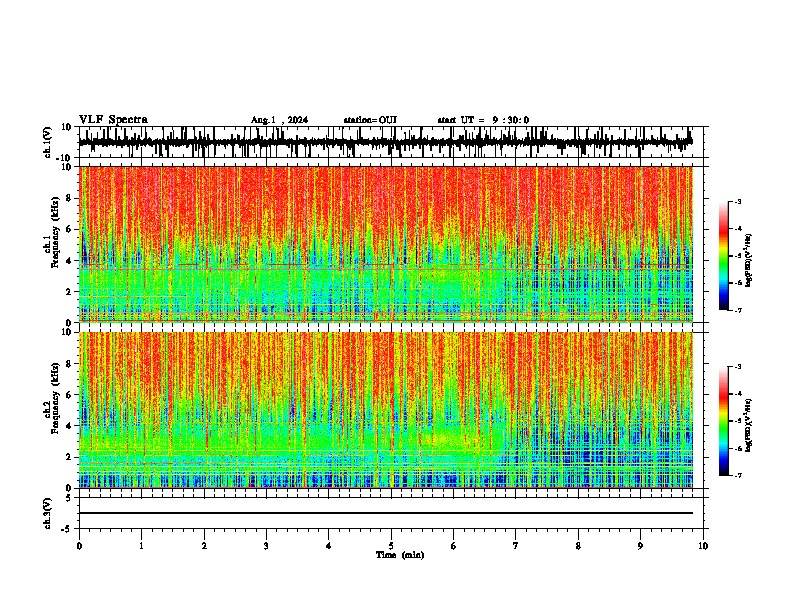This screenshot has height=612, width=792.
Task: Click the "5" tick on the time axis
Action: pyautogui.click(x=391, y=546)
